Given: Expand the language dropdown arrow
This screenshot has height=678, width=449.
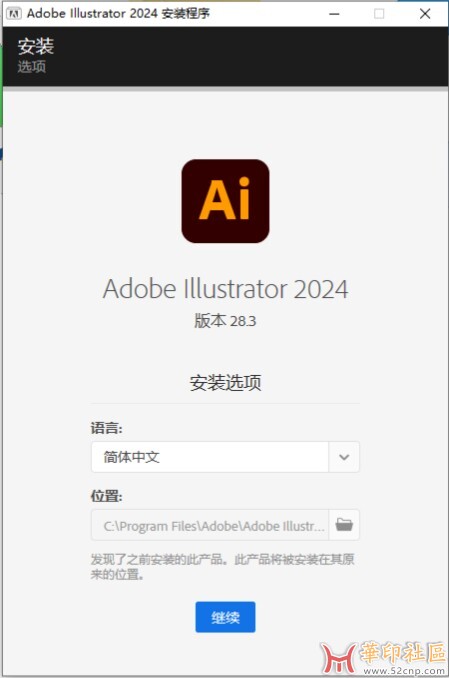Looking at the screenshot, I should pyautogui.click(x=344, y=457).
